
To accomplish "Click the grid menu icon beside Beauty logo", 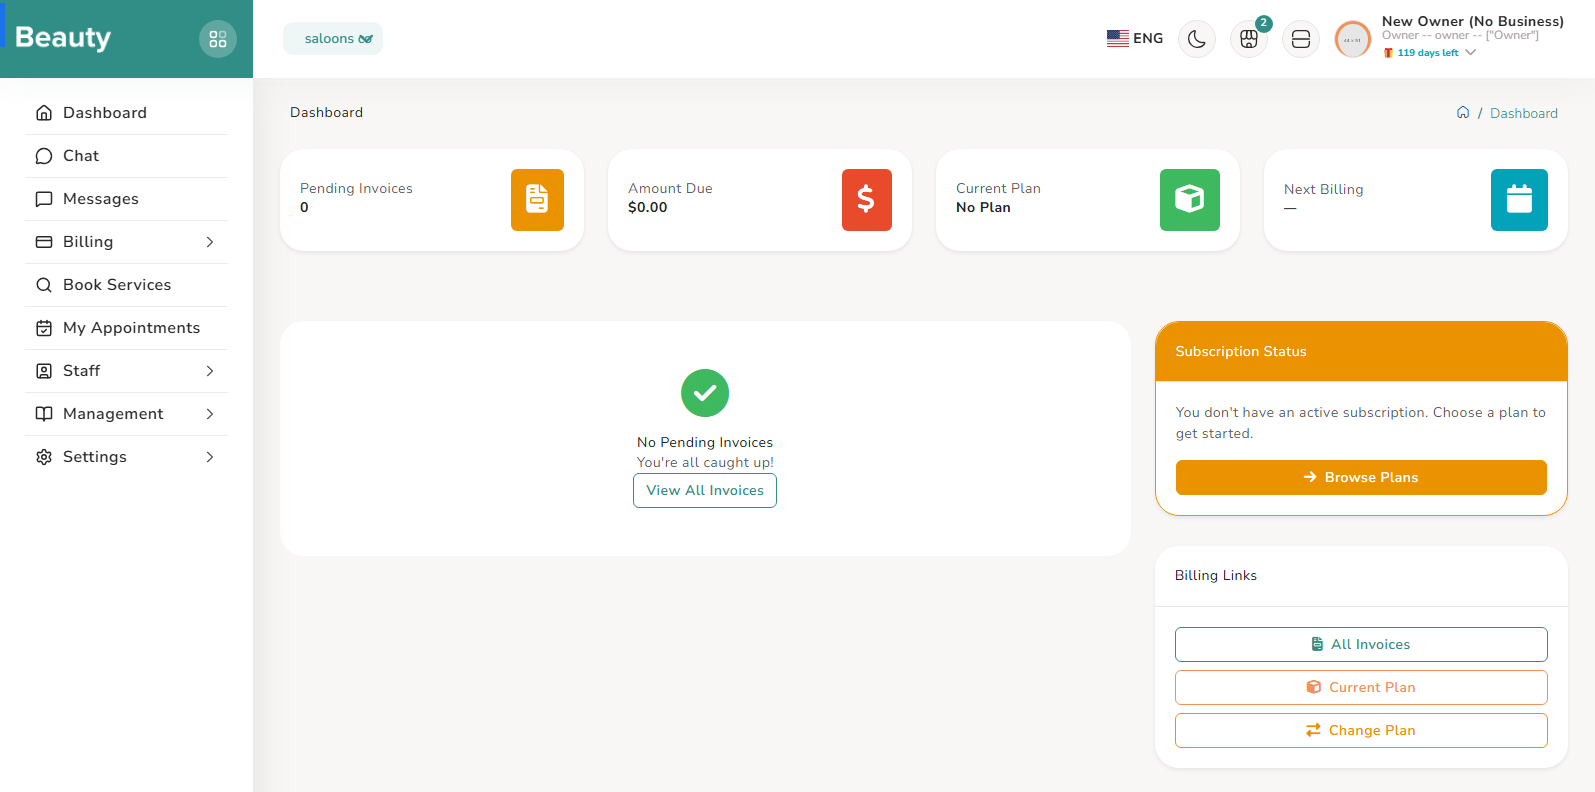I will click(x=218, y=39).
